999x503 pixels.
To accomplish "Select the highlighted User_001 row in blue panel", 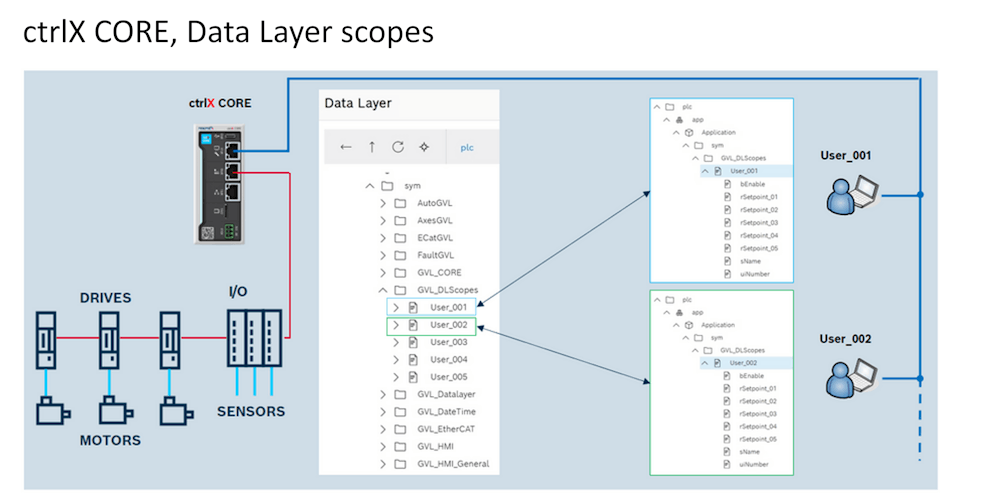I will click(746, 171).
